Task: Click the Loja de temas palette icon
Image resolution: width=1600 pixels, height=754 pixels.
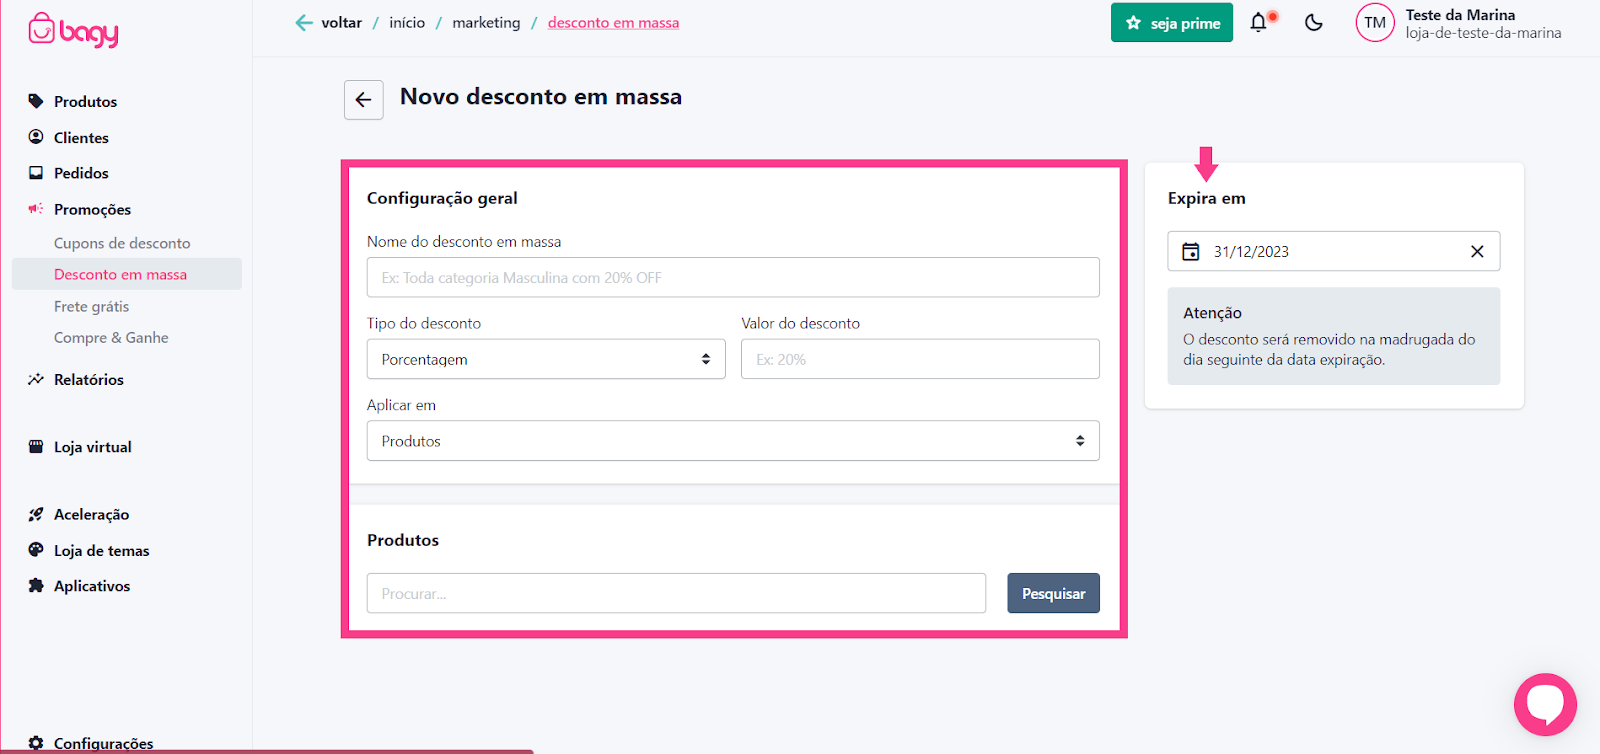Action: coord(36,550)
